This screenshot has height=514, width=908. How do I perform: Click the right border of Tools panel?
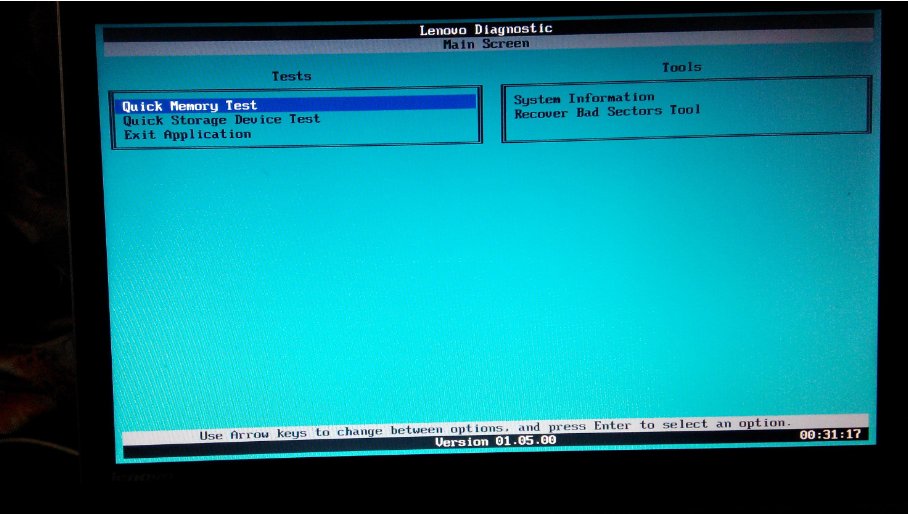tap(869, 110)
